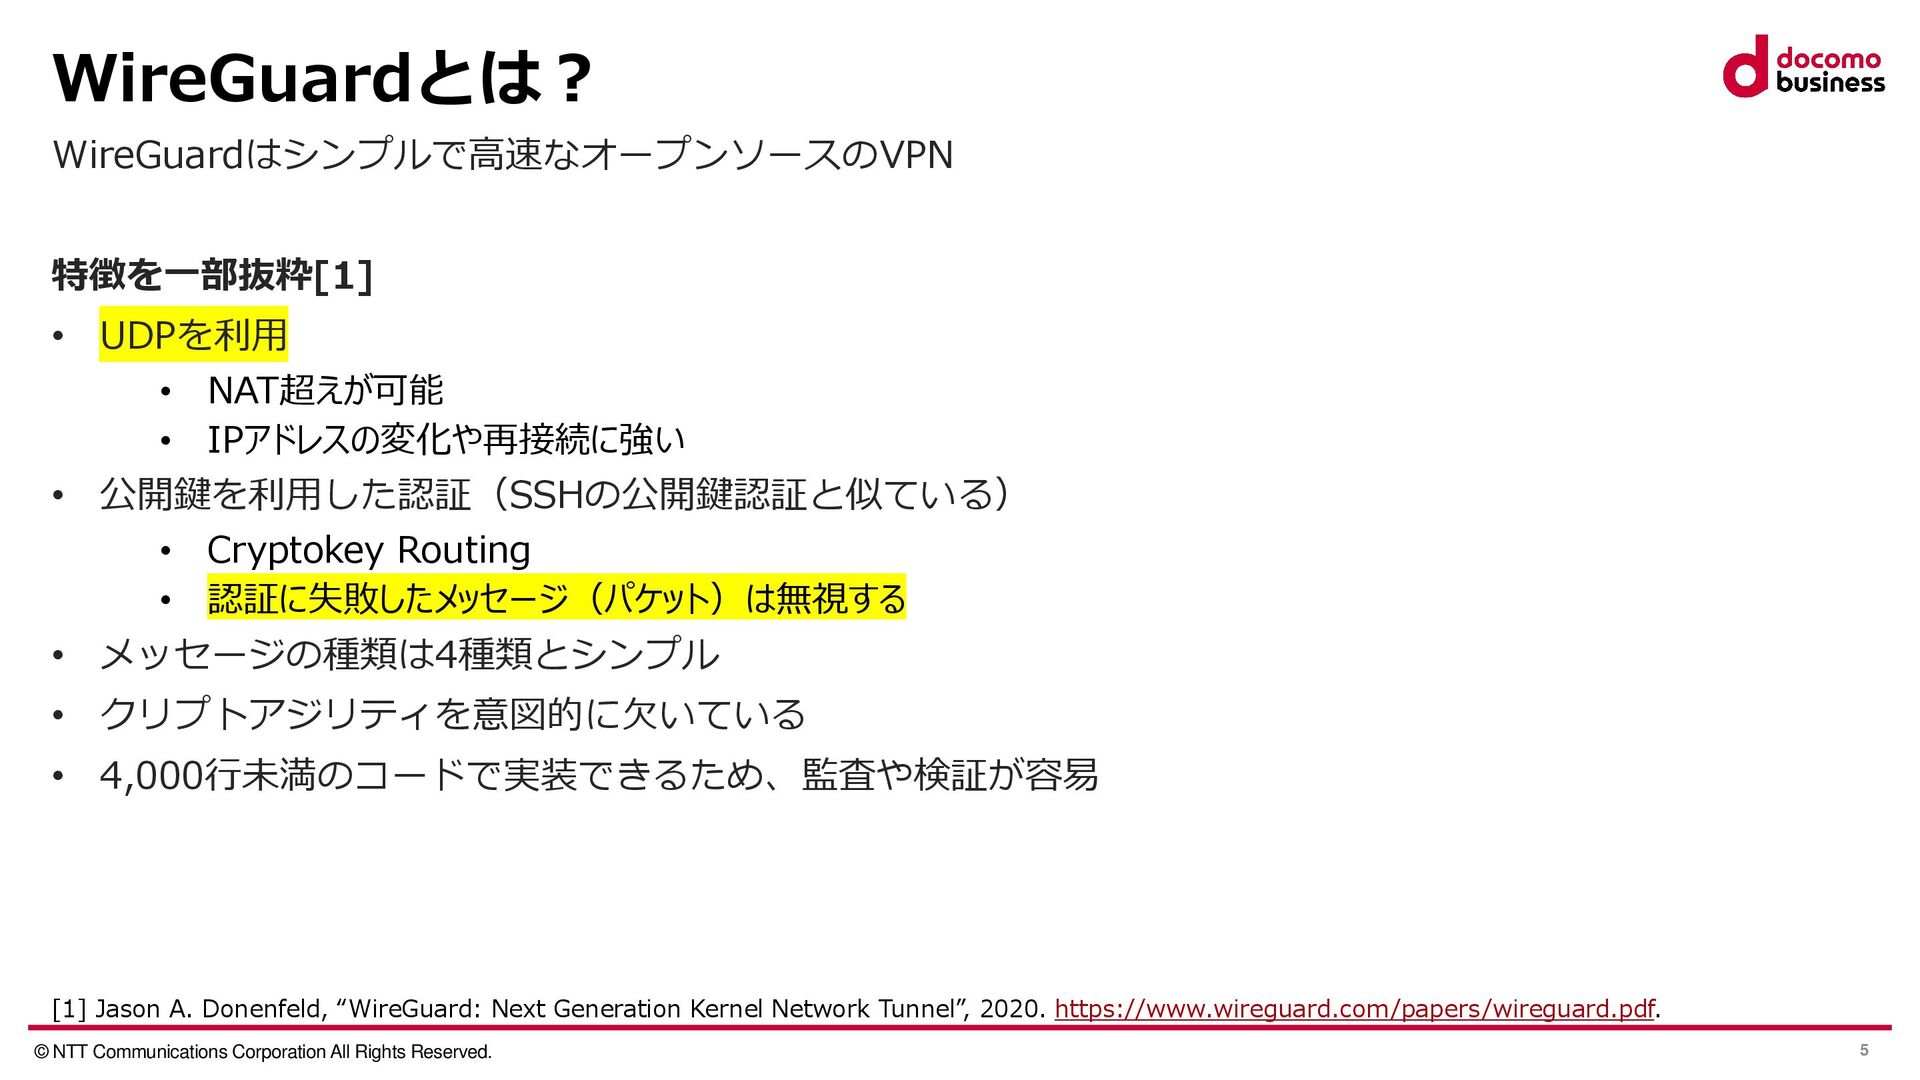Click the IPアドレスの変化や再接続に強い bullet
Viewport: 1920px width, 1080px height.
point(445,439)
